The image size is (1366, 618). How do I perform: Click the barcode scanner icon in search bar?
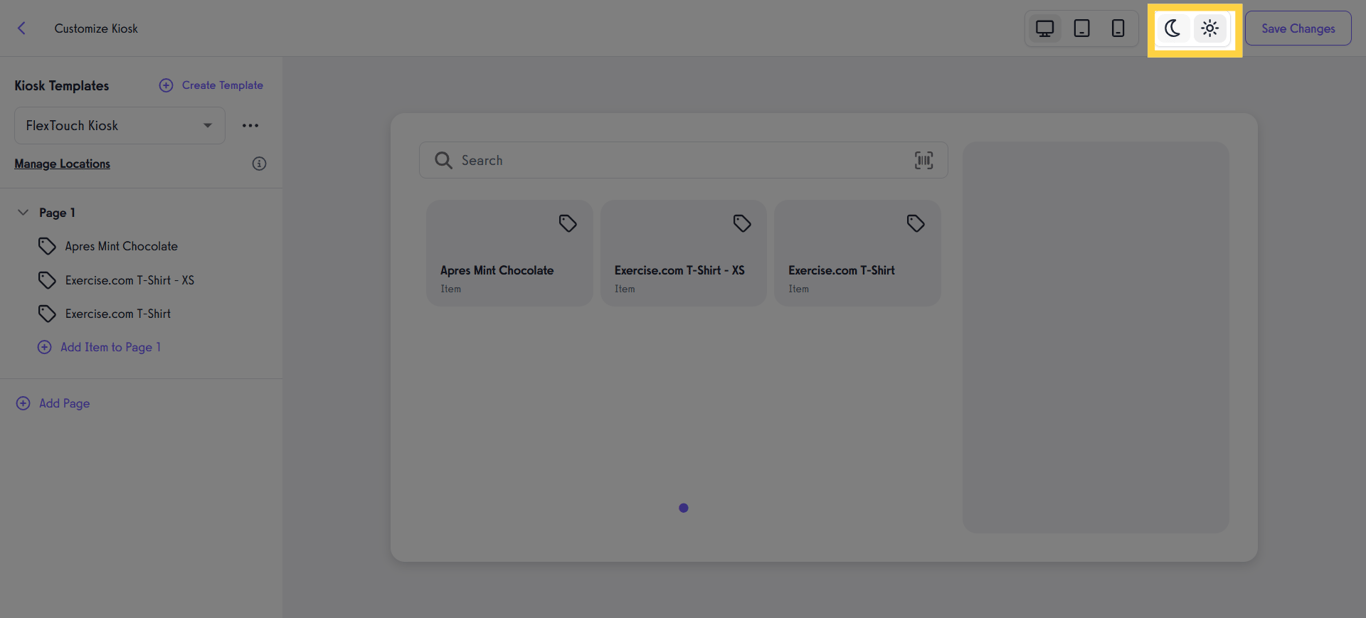point(923,160)
